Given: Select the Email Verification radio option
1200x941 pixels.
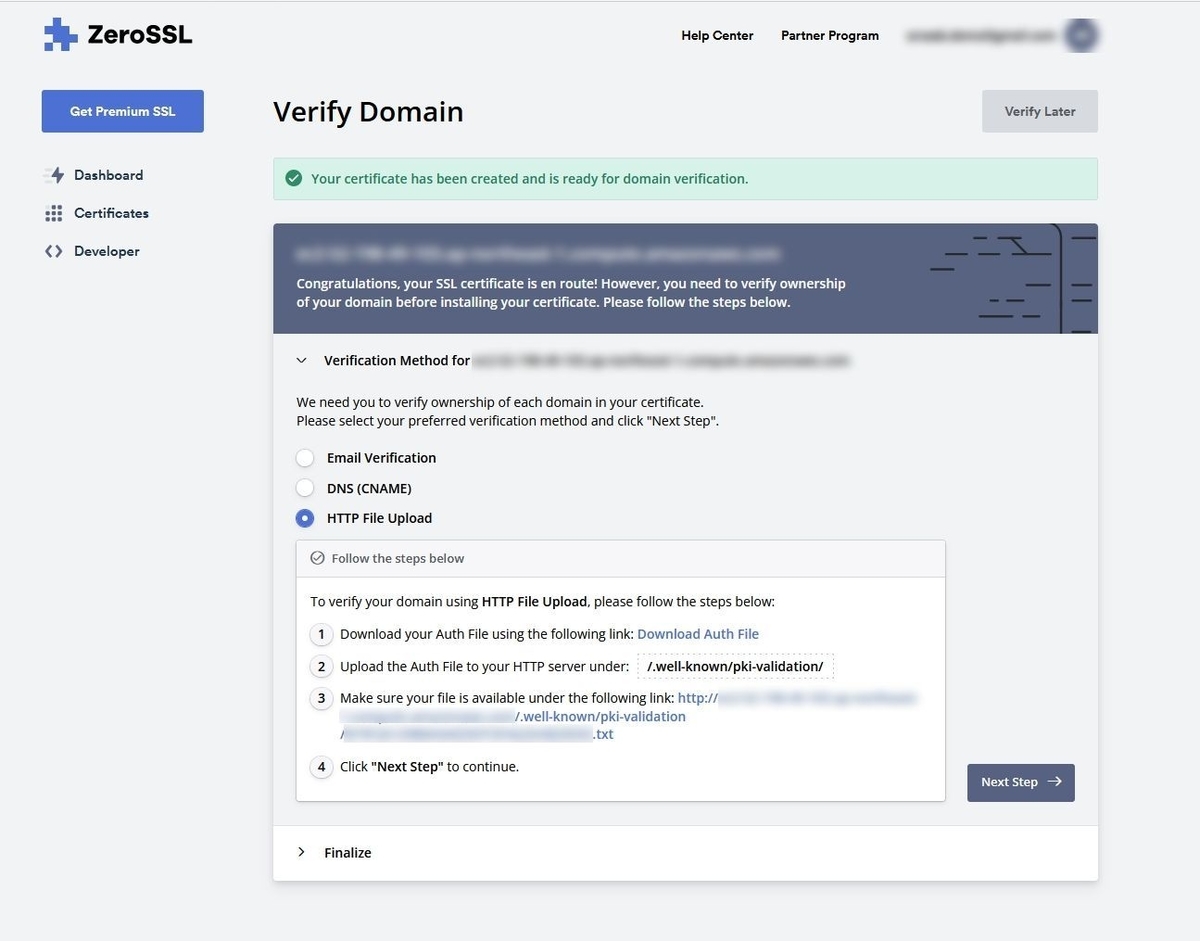Looking at the screenshot, I should (305, 458).
